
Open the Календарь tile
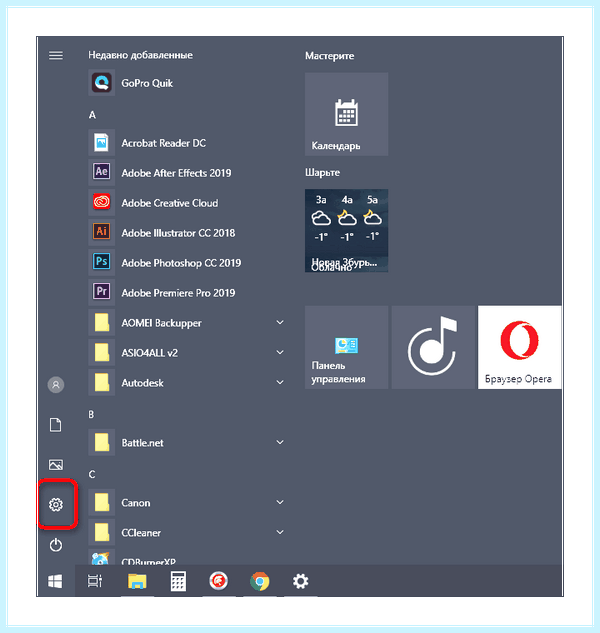346,114
